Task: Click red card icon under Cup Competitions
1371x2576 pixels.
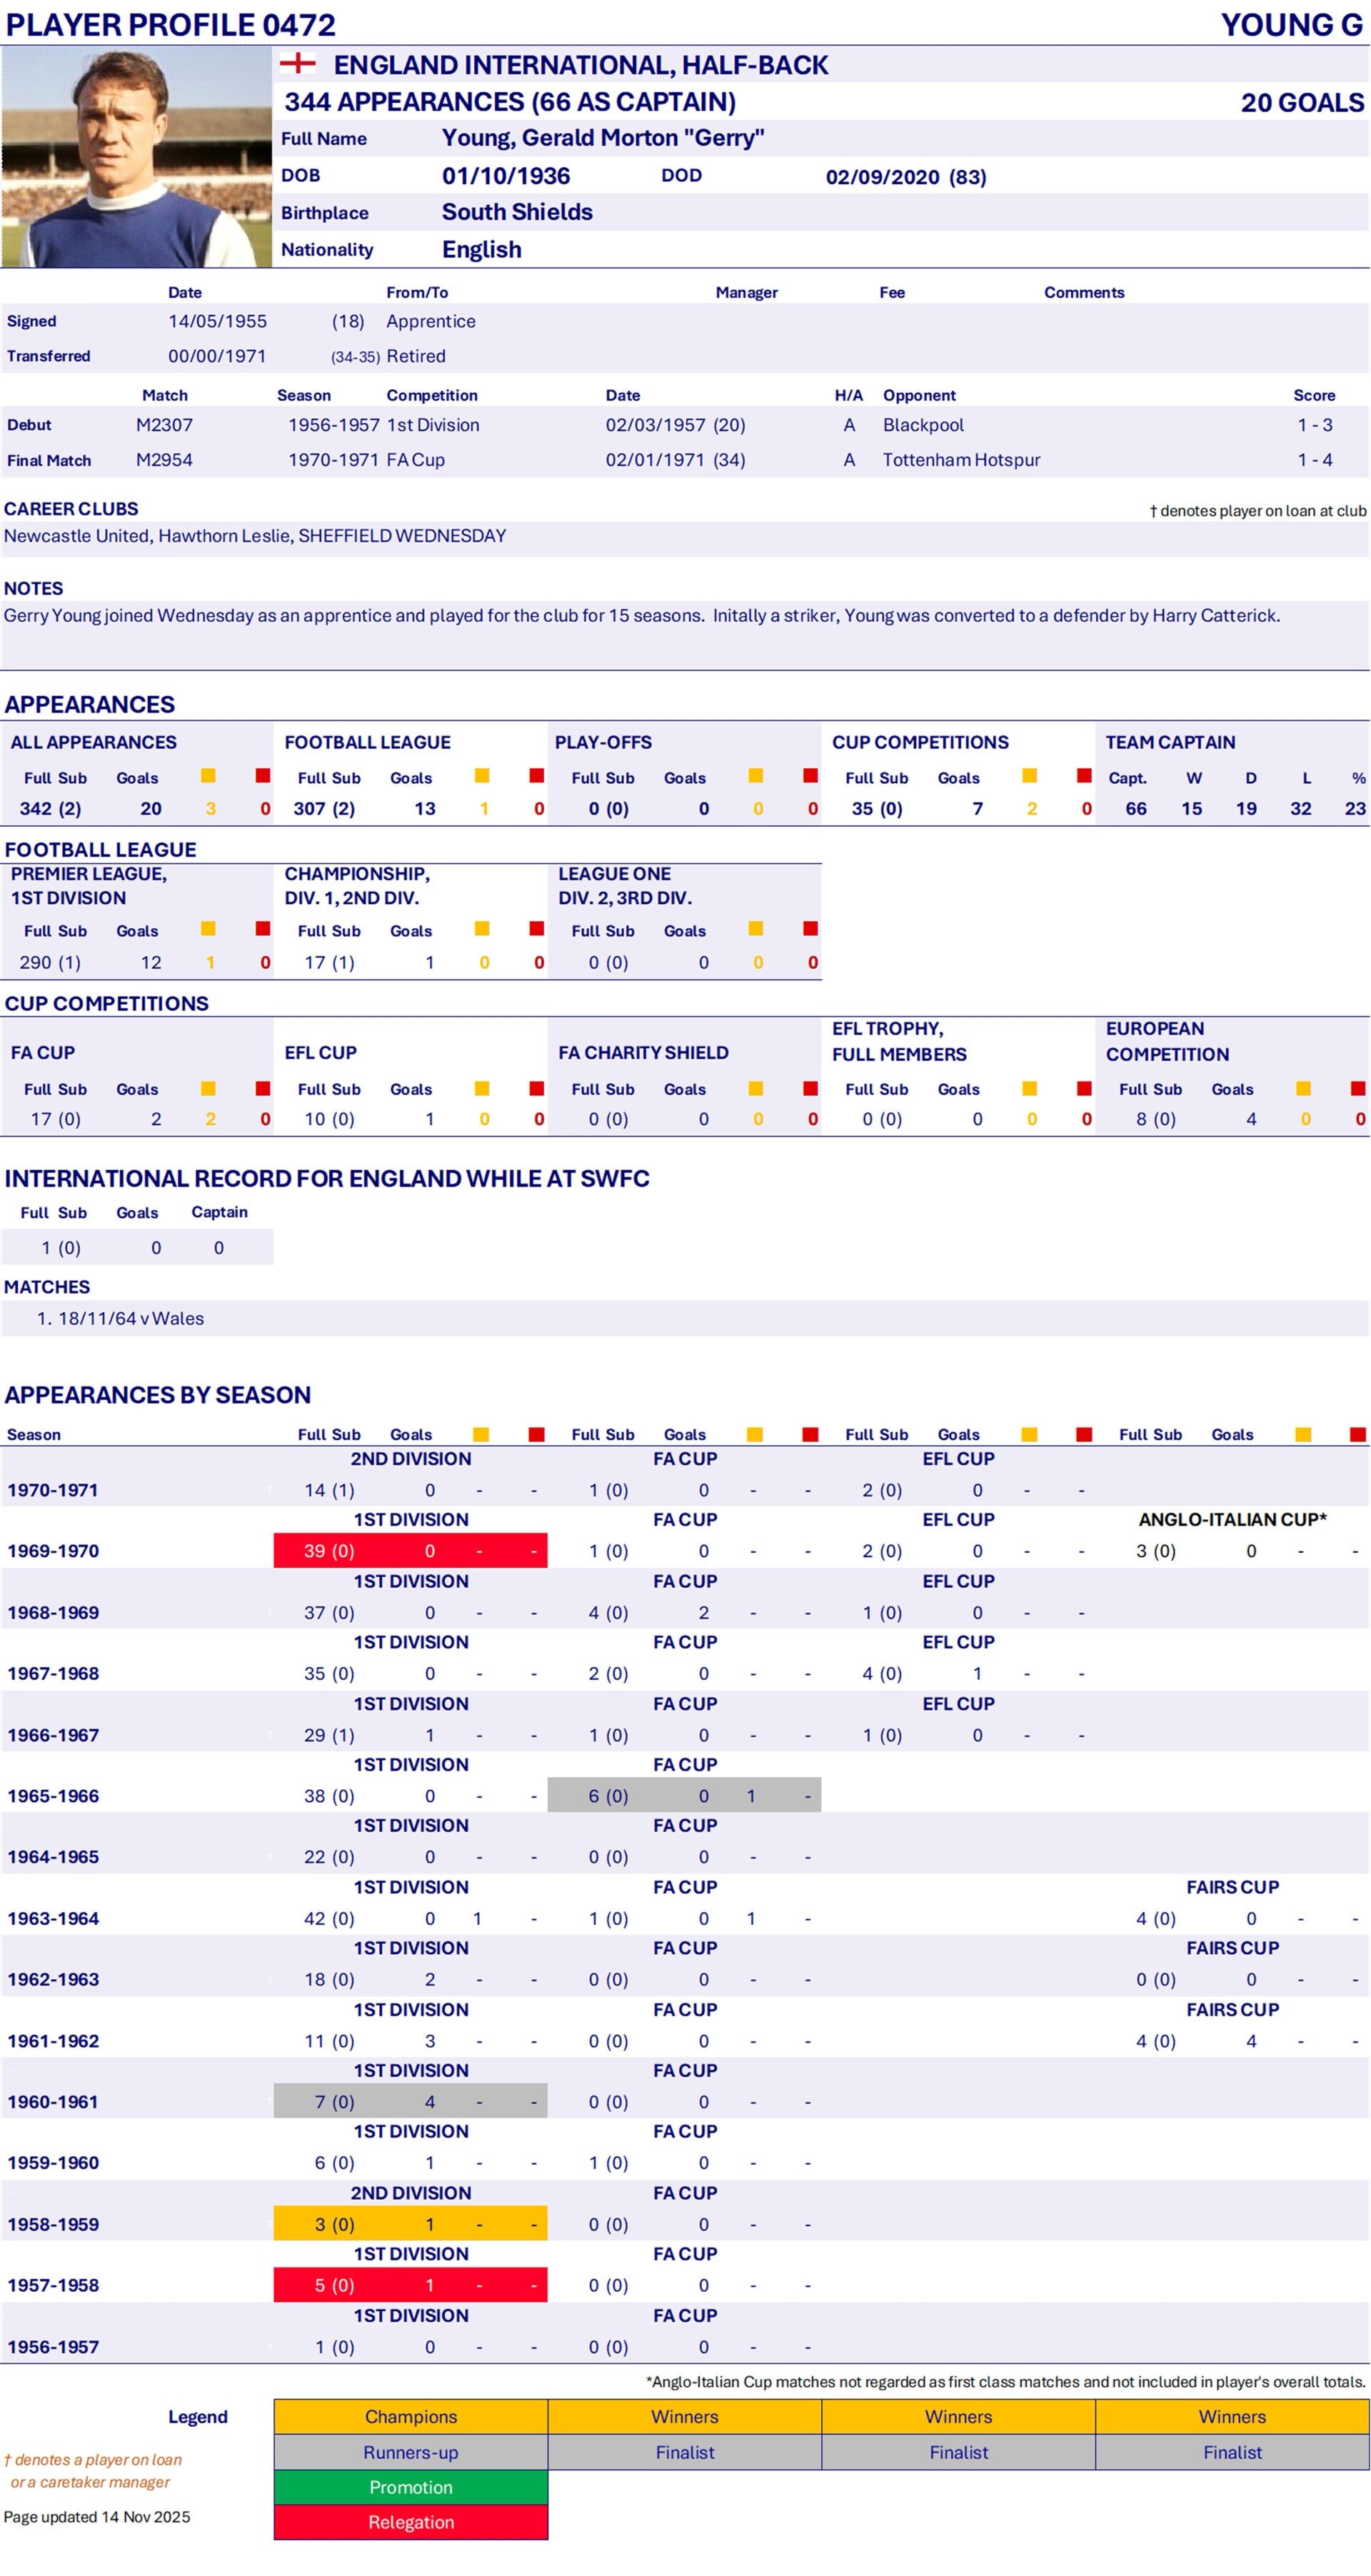Action: point(1084,776)
